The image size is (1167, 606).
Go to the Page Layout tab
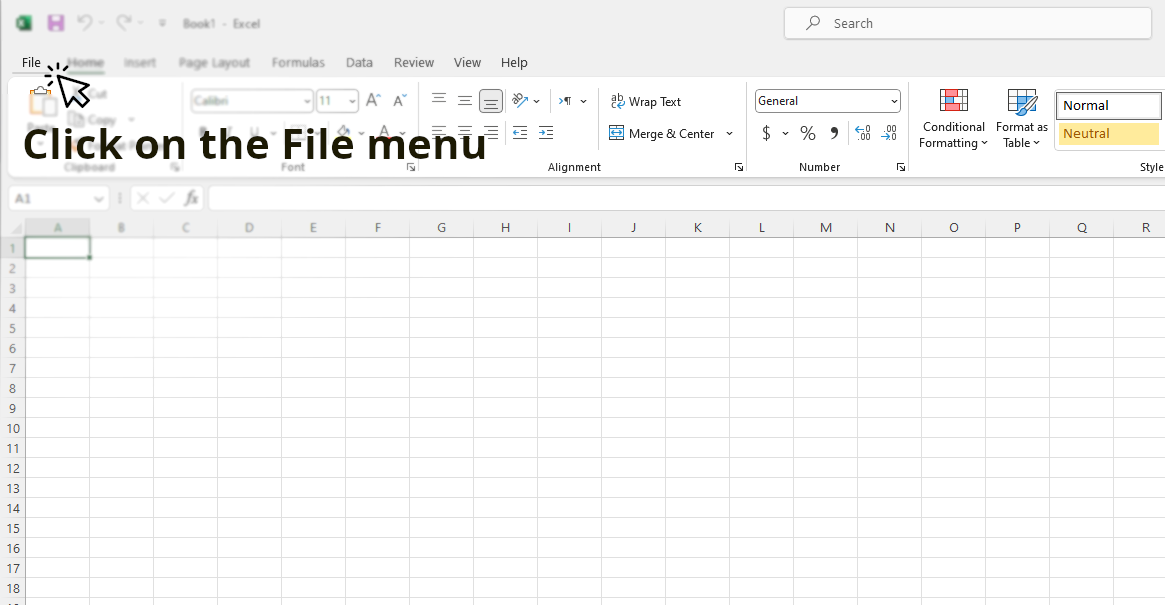pyautogui.click(x=214, y=63)
